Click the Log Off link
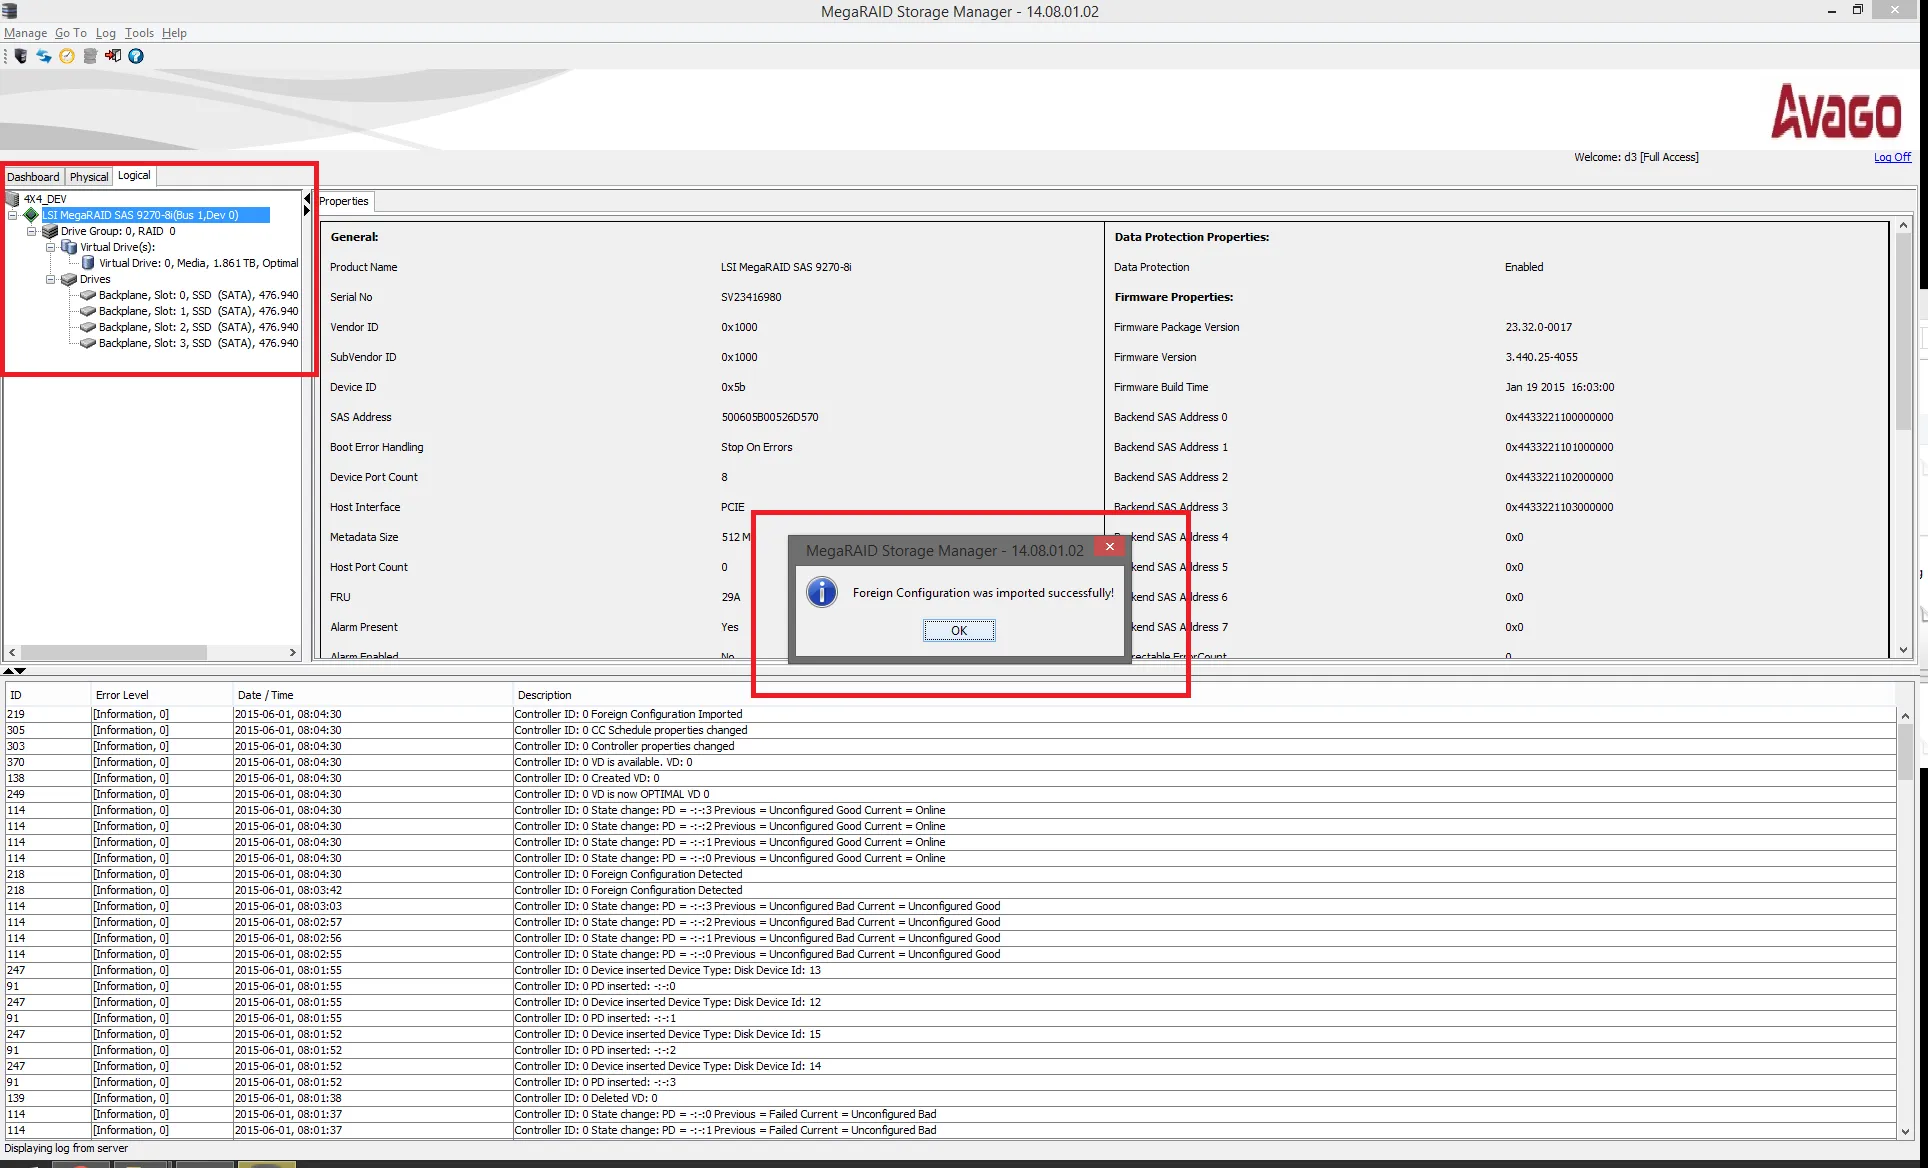 point(1891,157)
